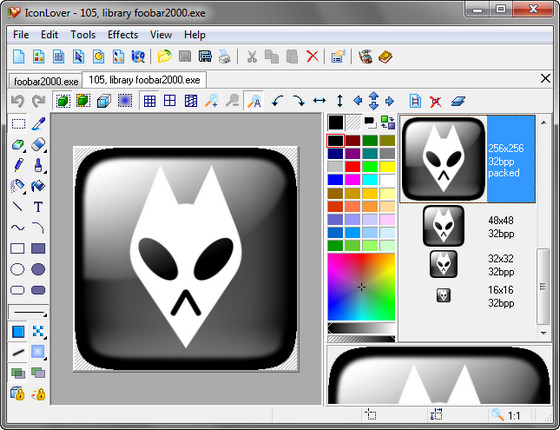Rotate the image clockwise

pyautogui.click(x=298, y=101)
